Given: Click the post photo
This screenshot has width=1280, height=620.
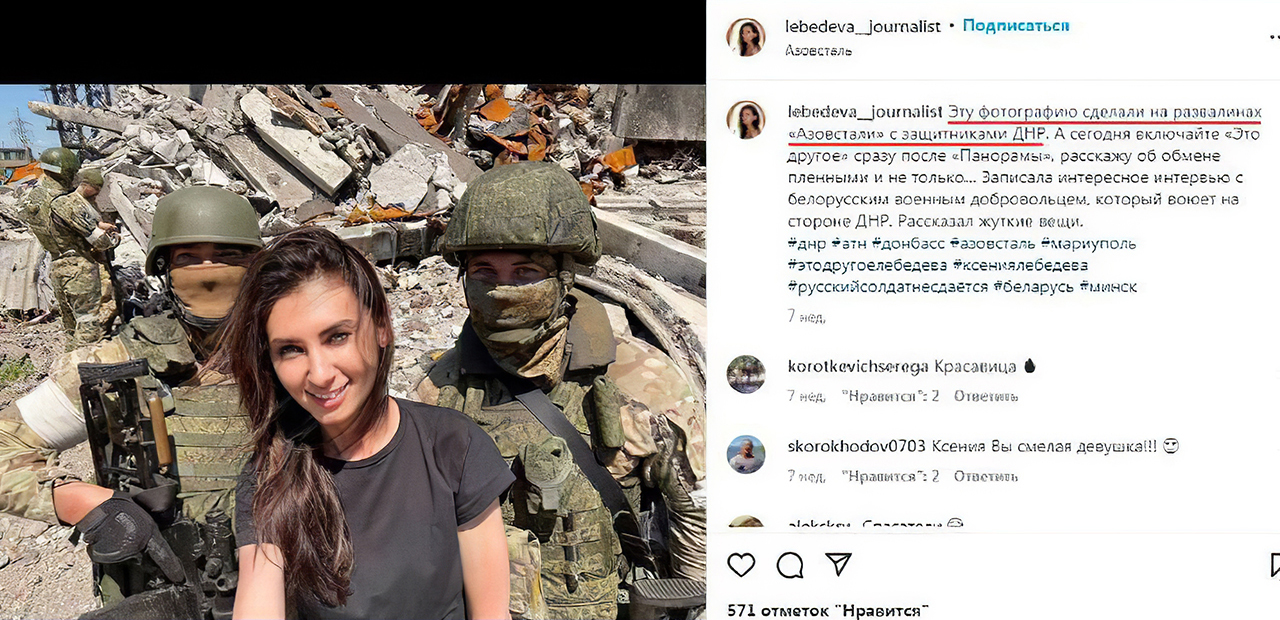Looking at the screenshot, I should pos(353,352).
